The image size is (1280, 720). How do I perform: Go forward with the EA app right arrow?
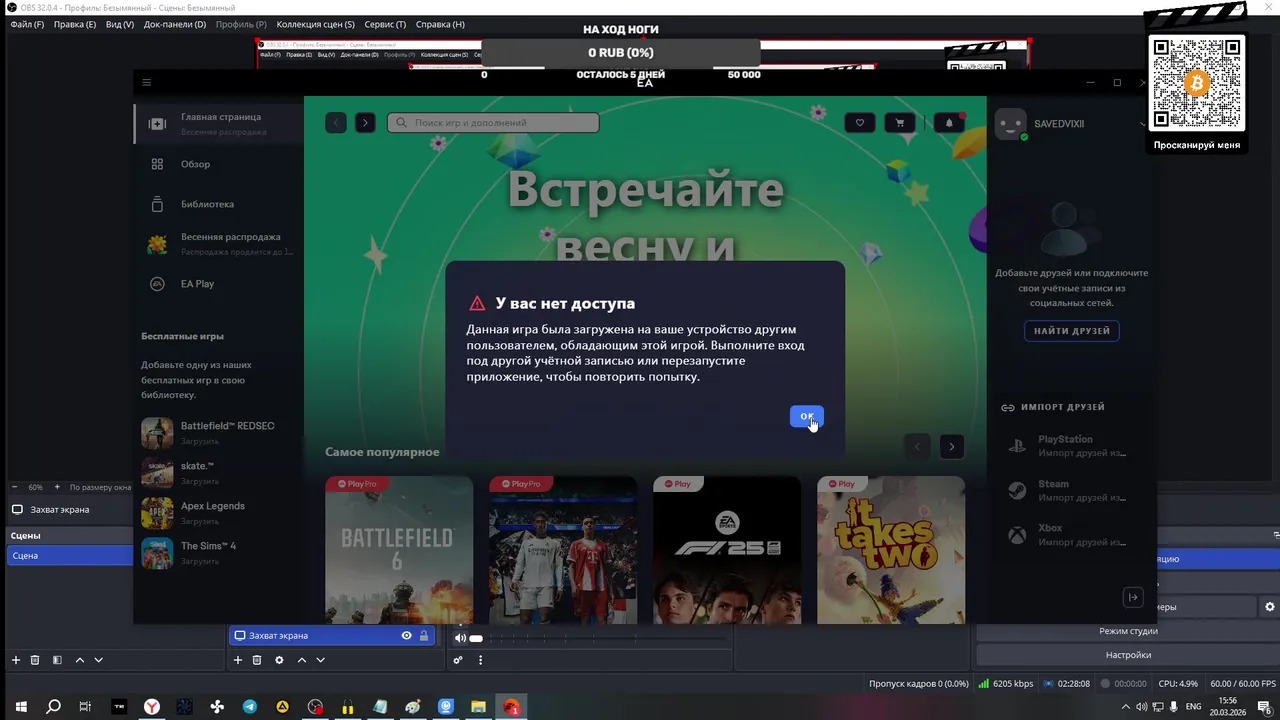pos(365,123)
